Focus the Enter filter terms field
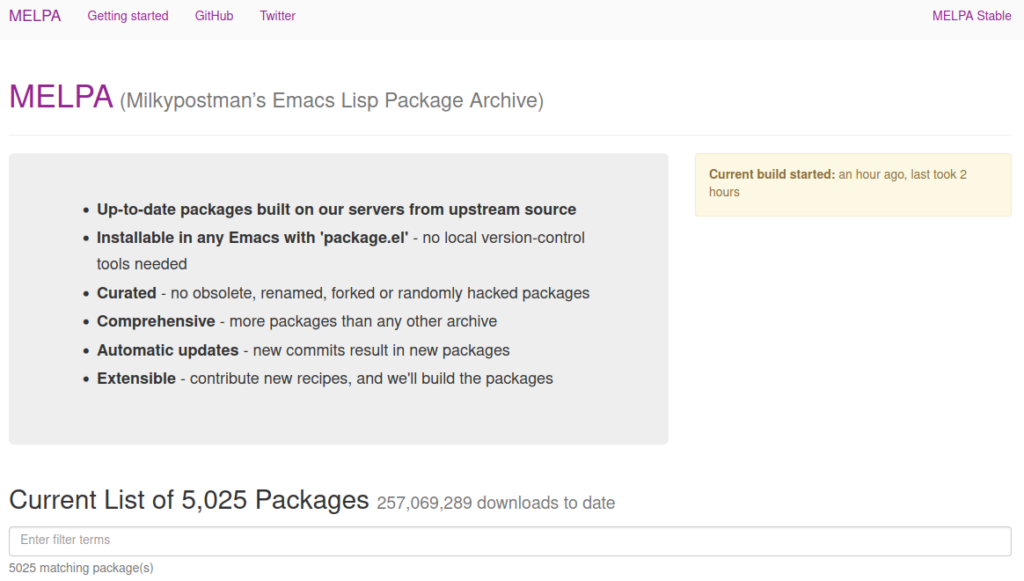This screenshot has height=581, width=1024. tap(510, 541)
